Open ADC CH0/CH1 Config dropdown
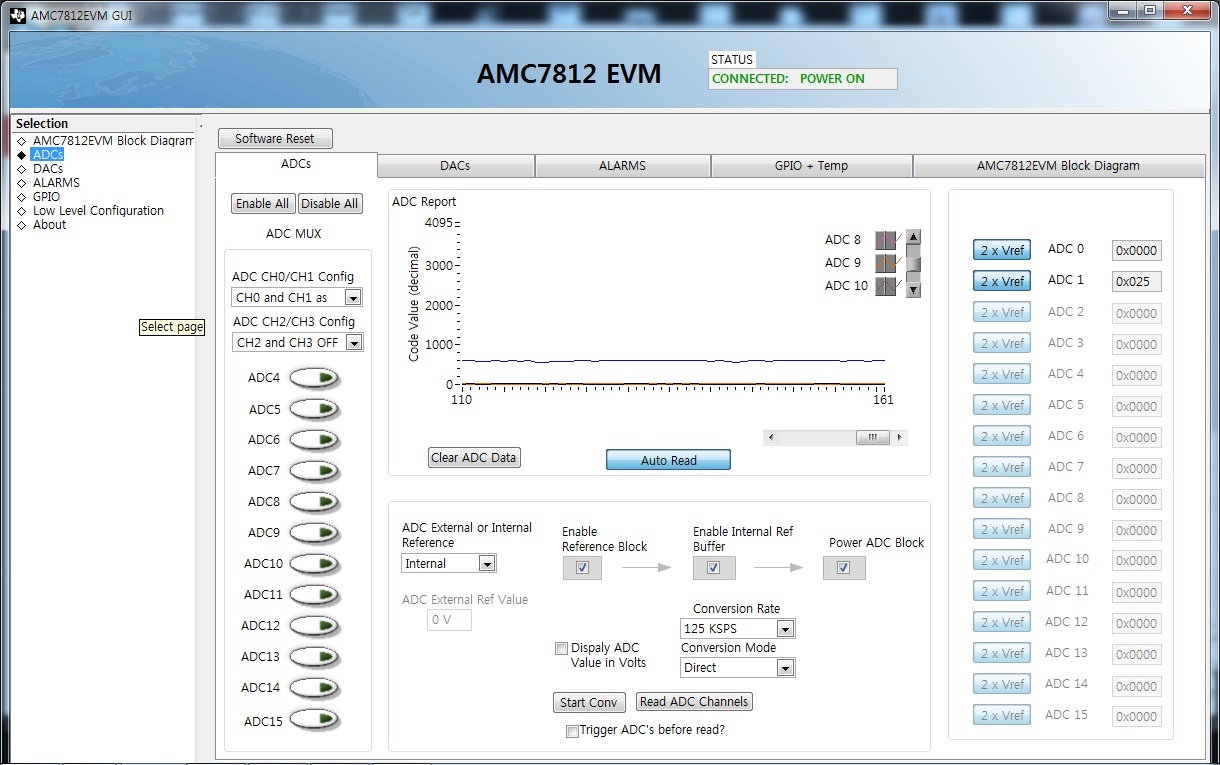This screenshot has width=1220, height=765. 352,298
